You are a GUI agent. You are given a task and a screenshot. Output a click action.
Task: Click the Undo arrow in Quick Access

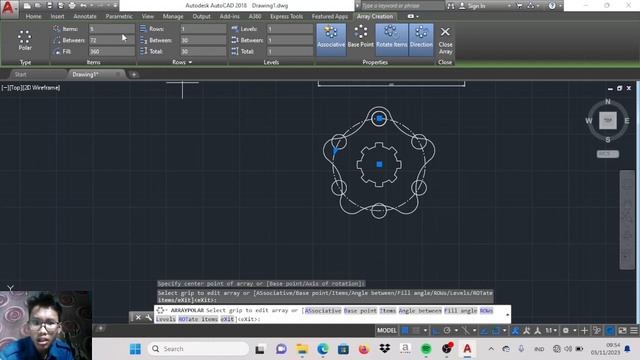click(x=83, y=6)
